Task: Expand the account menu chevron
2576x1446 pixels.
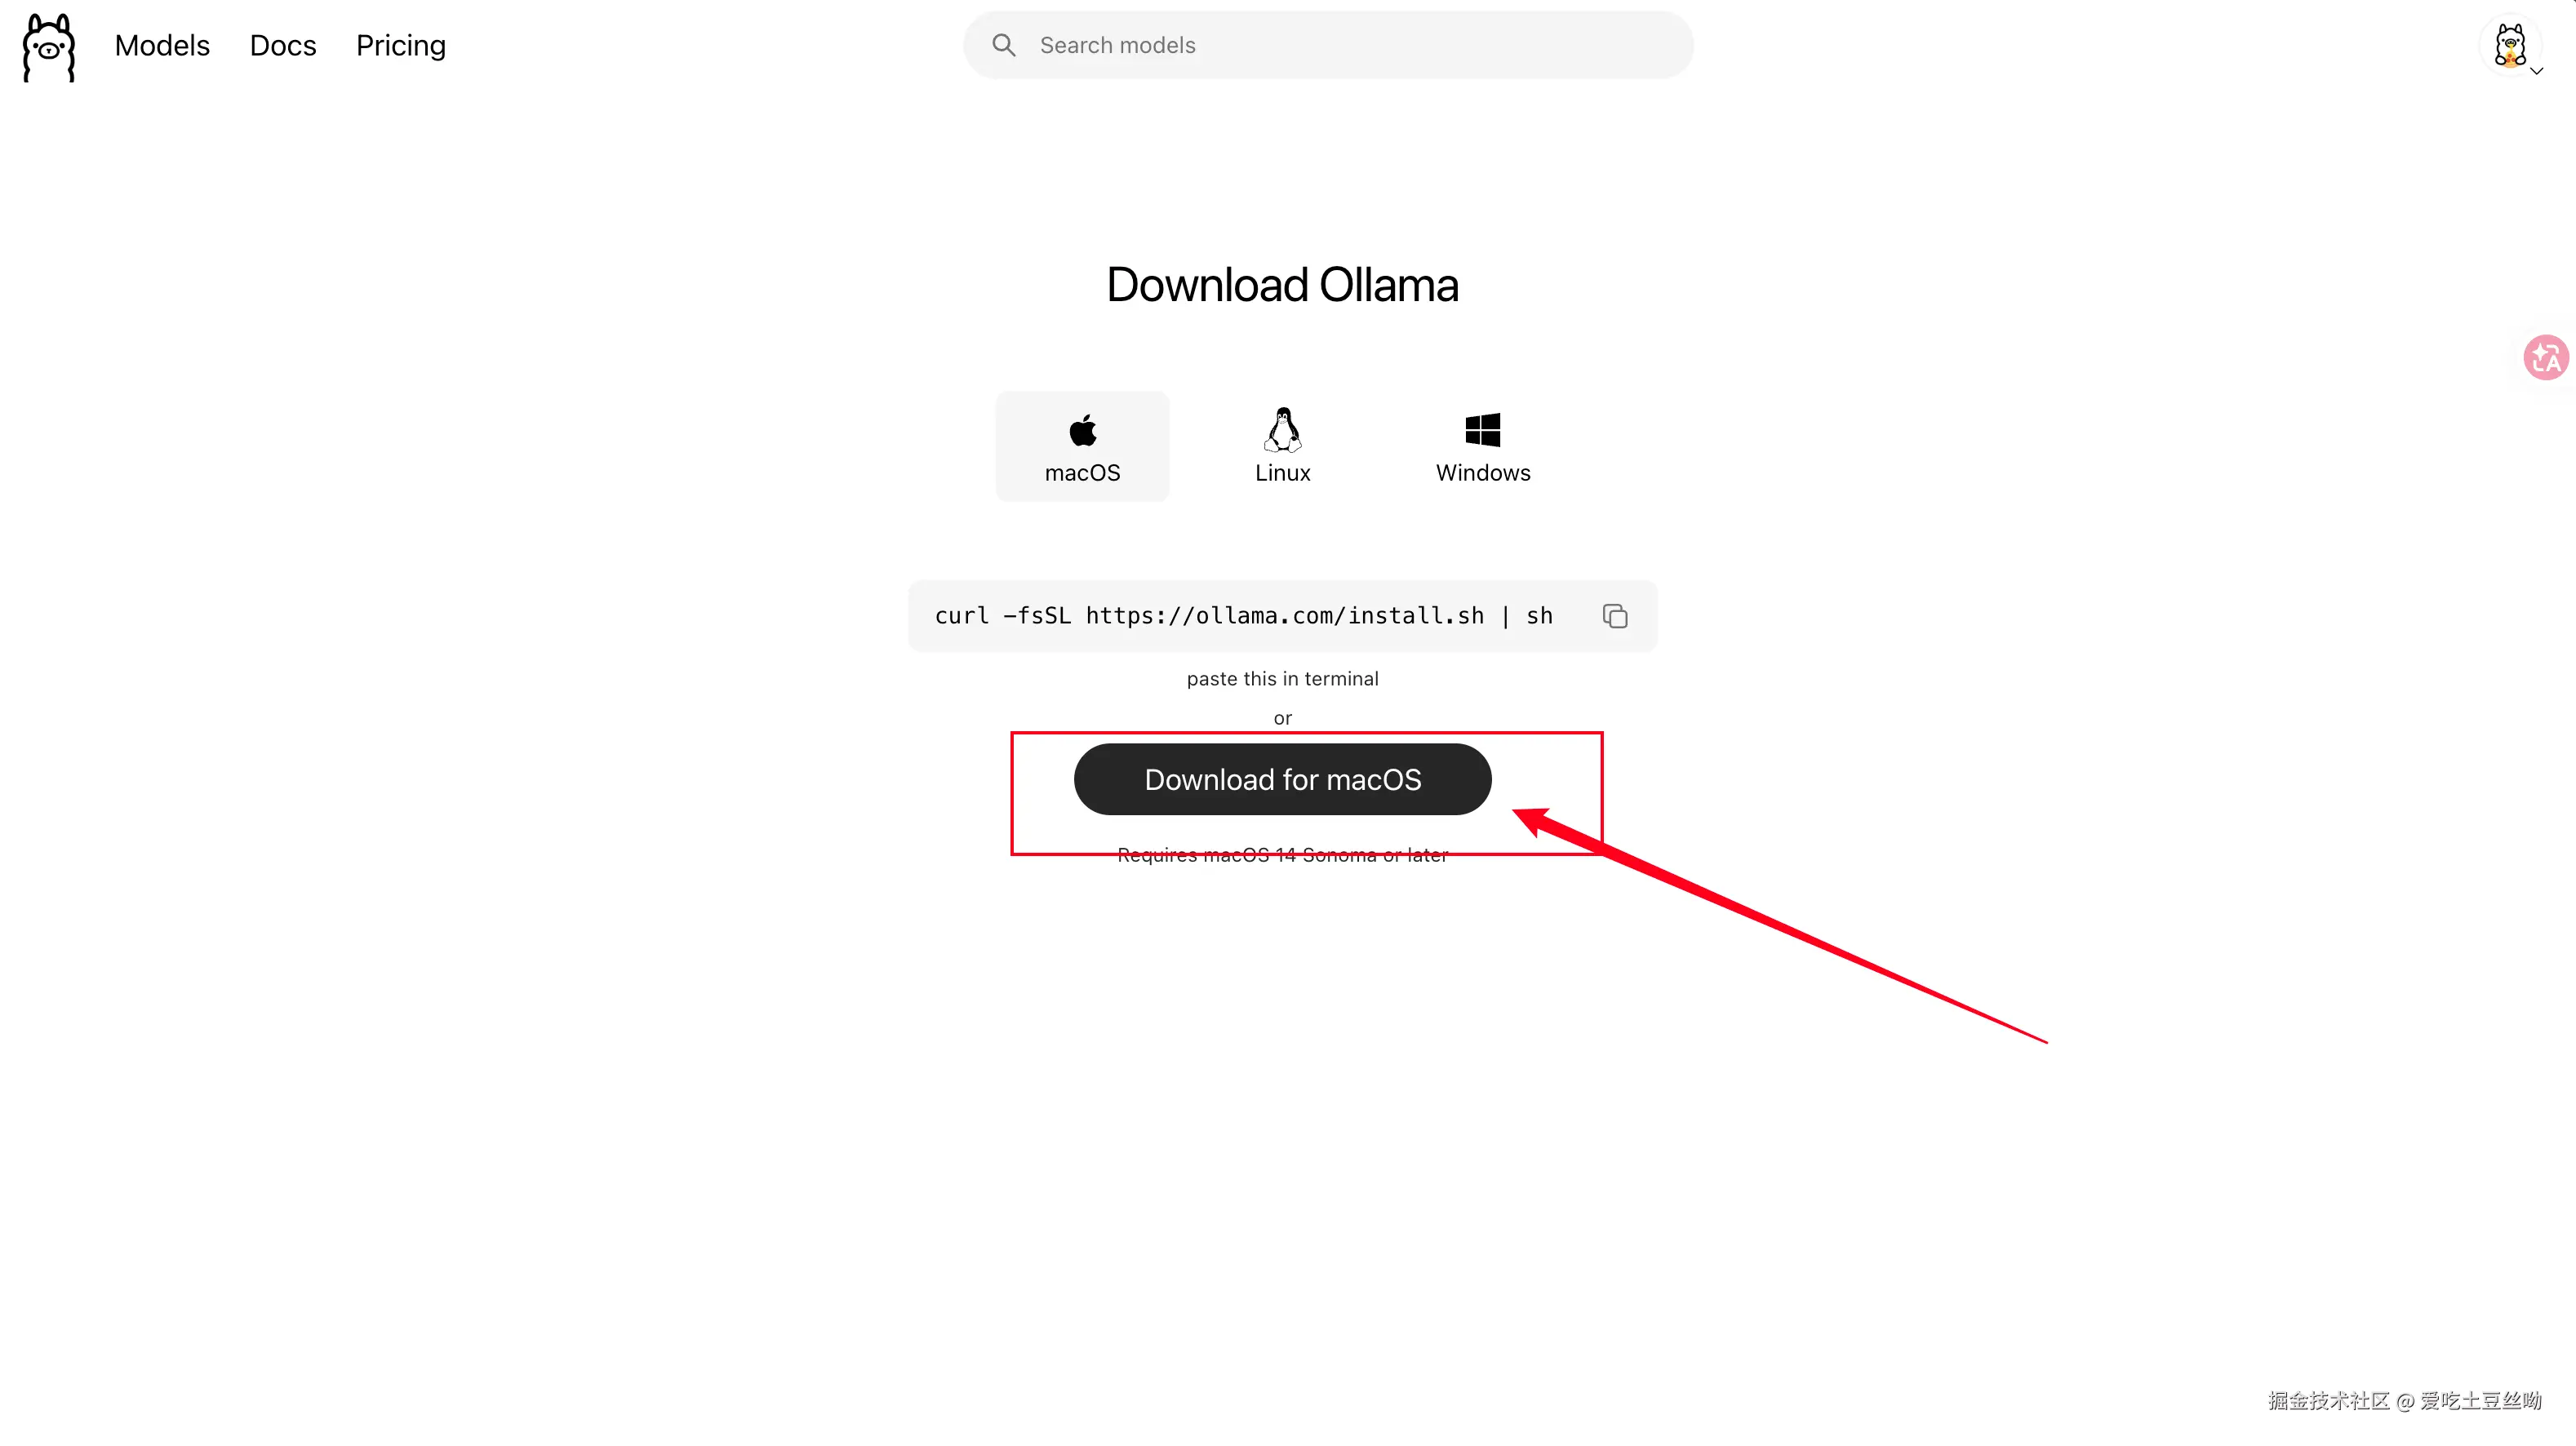Action: (x=2537, y=71)
